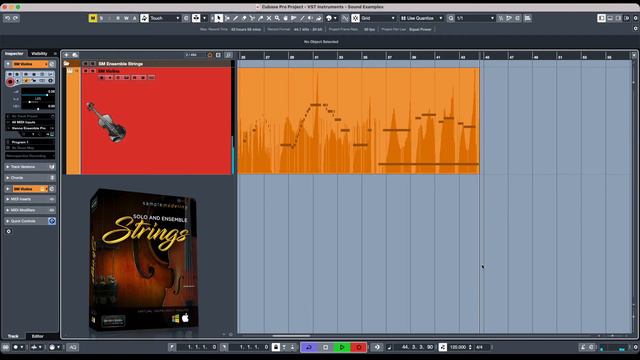This screenshot has height=360, width=640.
Task: Click the violin track picture
Action: 106,122
